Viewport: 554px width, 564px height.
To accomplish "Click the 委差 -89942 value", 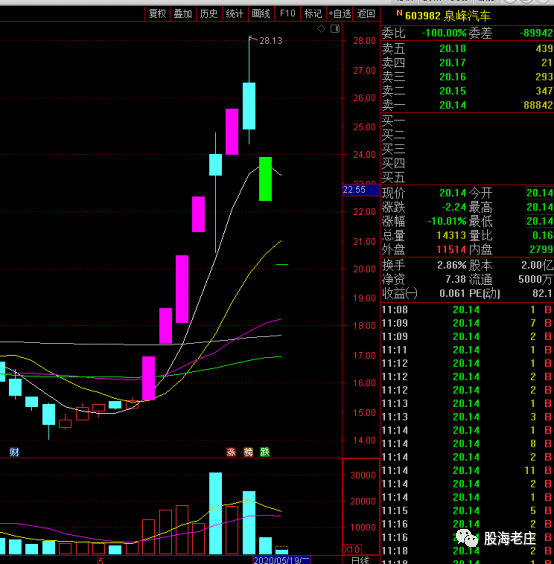I will tap(536, 33).
